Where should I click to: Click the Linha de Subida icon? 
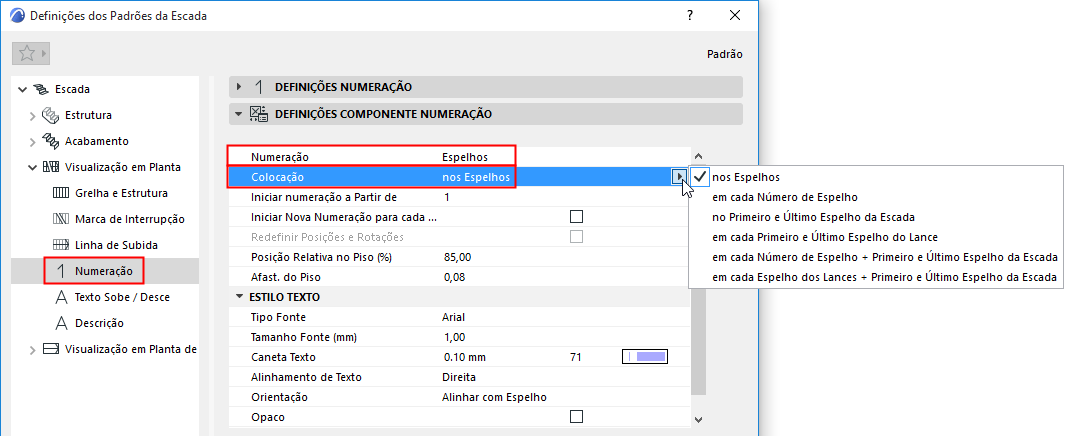pos(61,244)
